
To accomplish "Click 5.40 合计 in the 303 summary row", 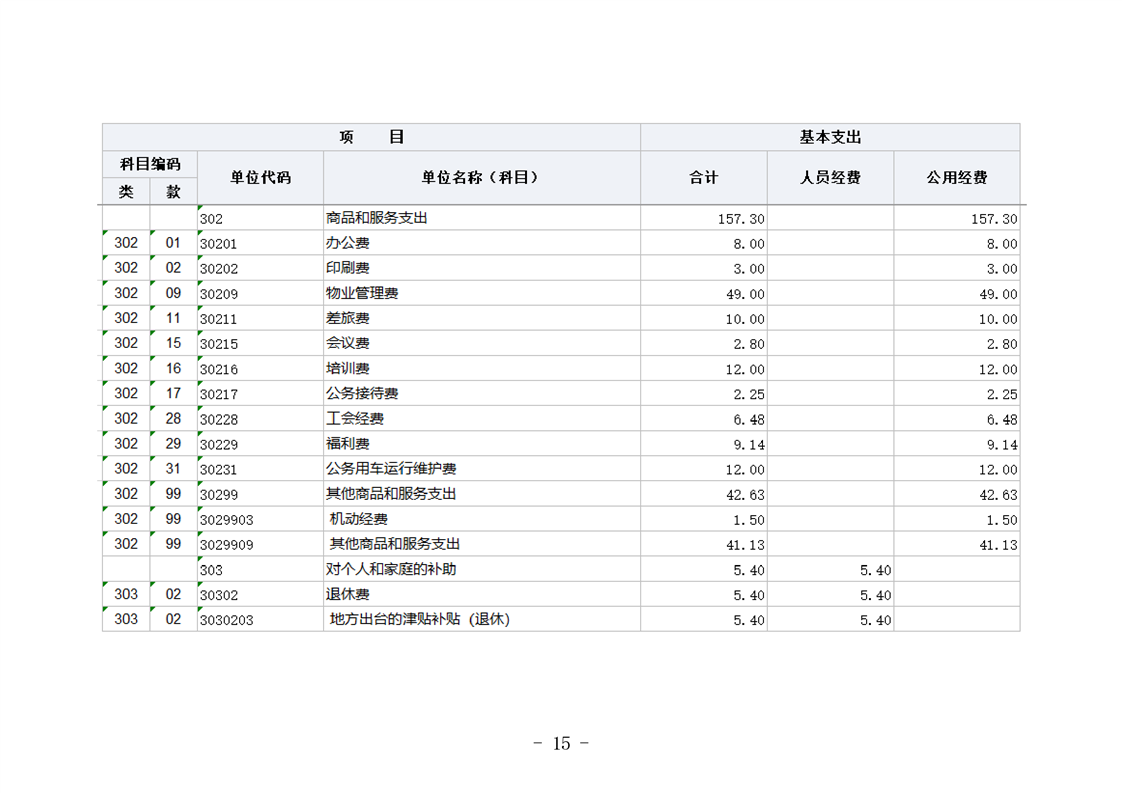I will point(748,570).
